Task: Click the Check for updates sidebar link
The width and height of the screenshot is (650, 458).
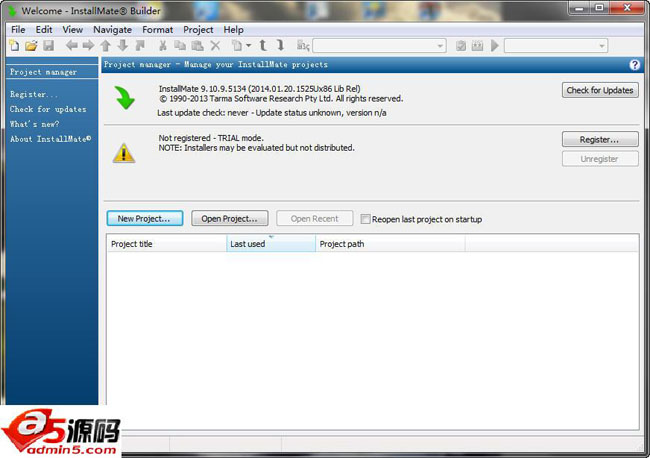Action: [48, 109]
